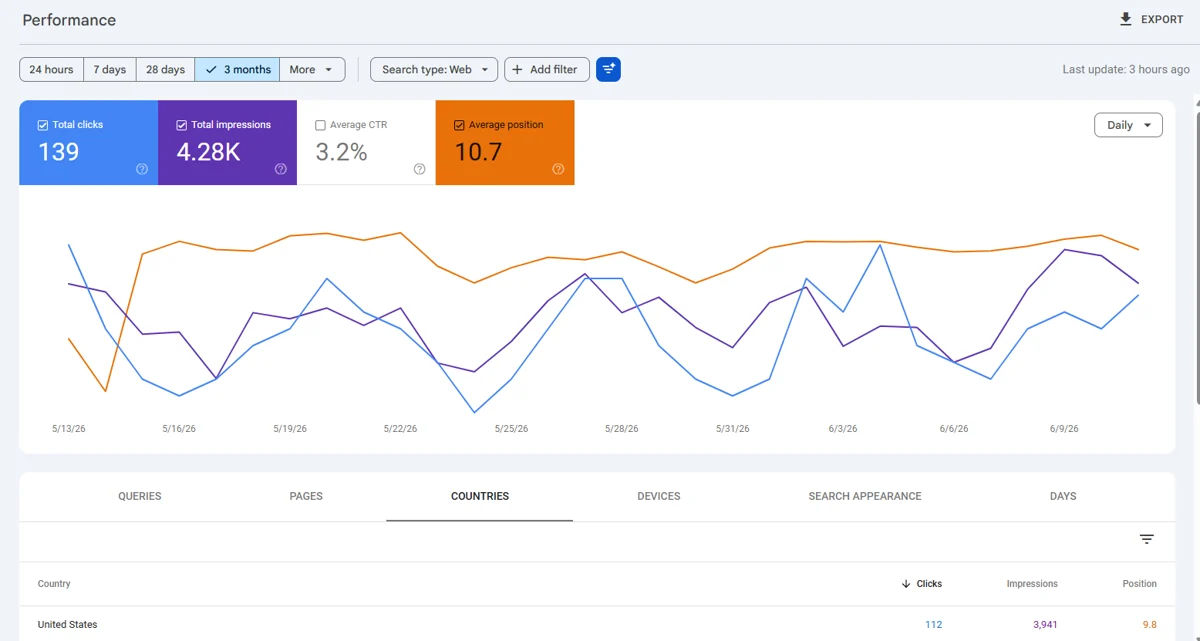Toggle the Total clicks checkbox
Viewport: 1200px width, 641px height.
42,125
